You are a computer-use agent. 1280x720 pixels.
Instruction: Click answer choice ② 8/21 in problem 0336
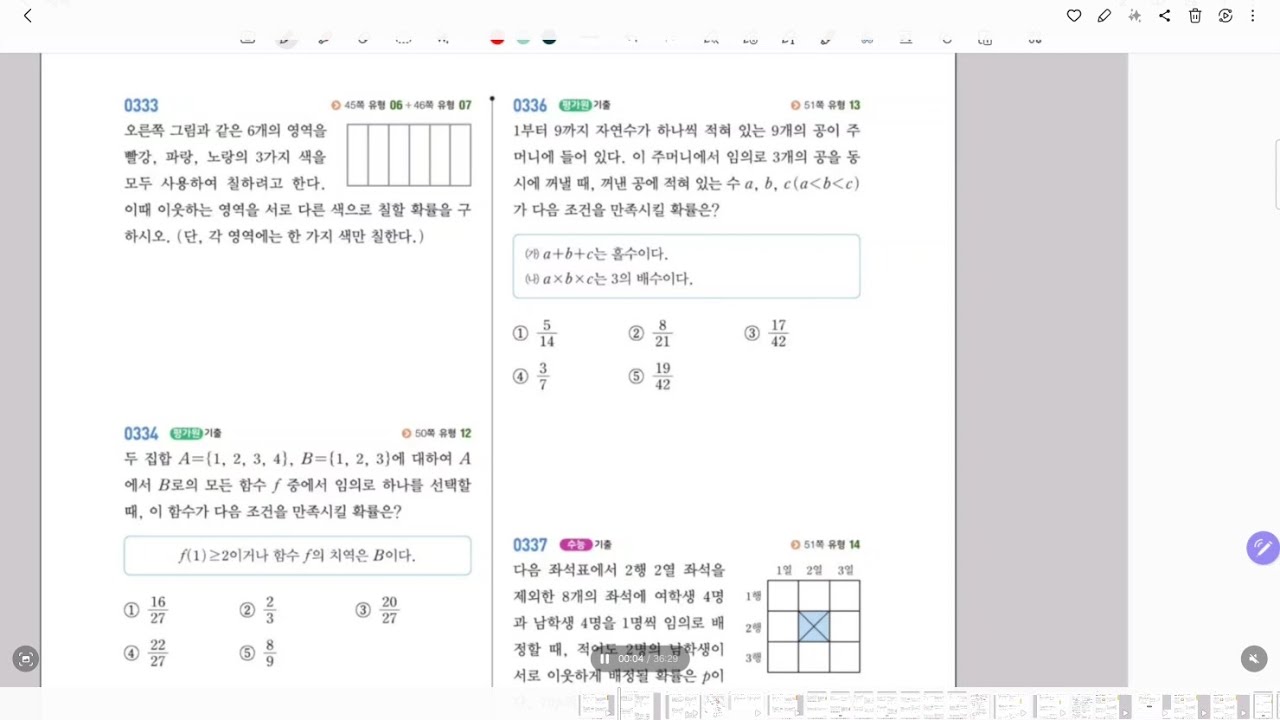coord(650,334)
